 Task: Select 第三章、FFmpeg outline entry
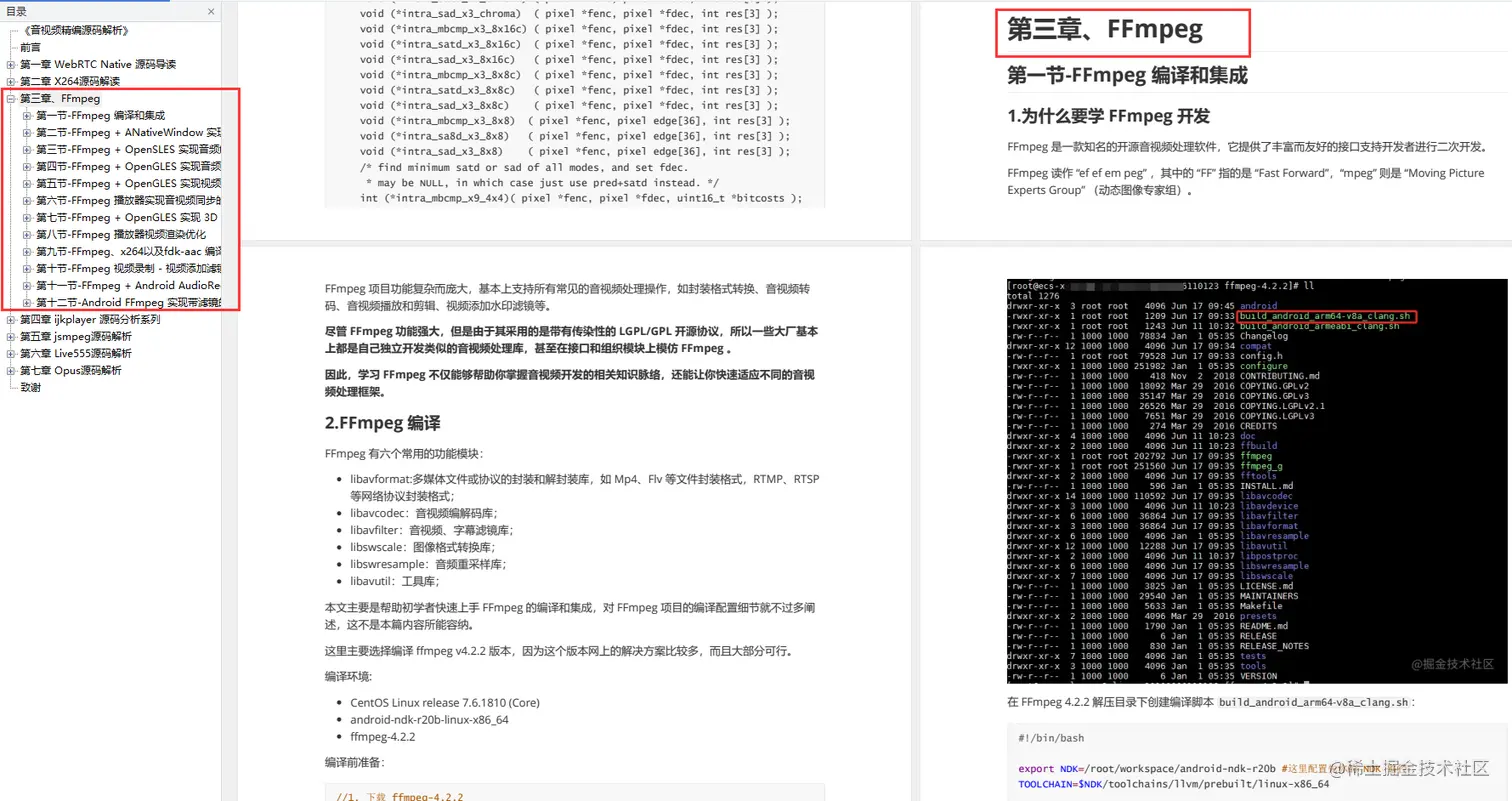click(x=60, y=99)
